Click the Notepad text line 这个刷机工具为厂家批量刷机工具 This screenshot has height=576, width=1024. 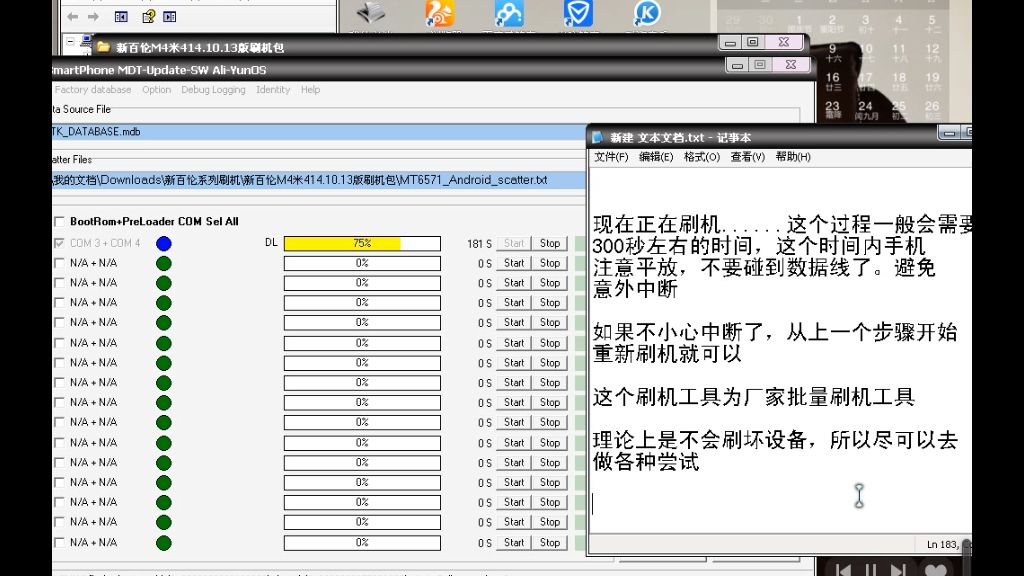tap(754, 397)
